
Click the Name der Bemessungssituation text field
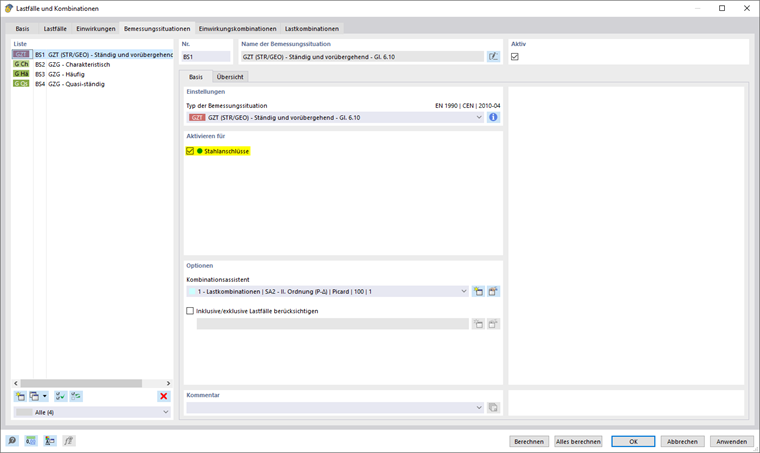[x=362, y=57]
